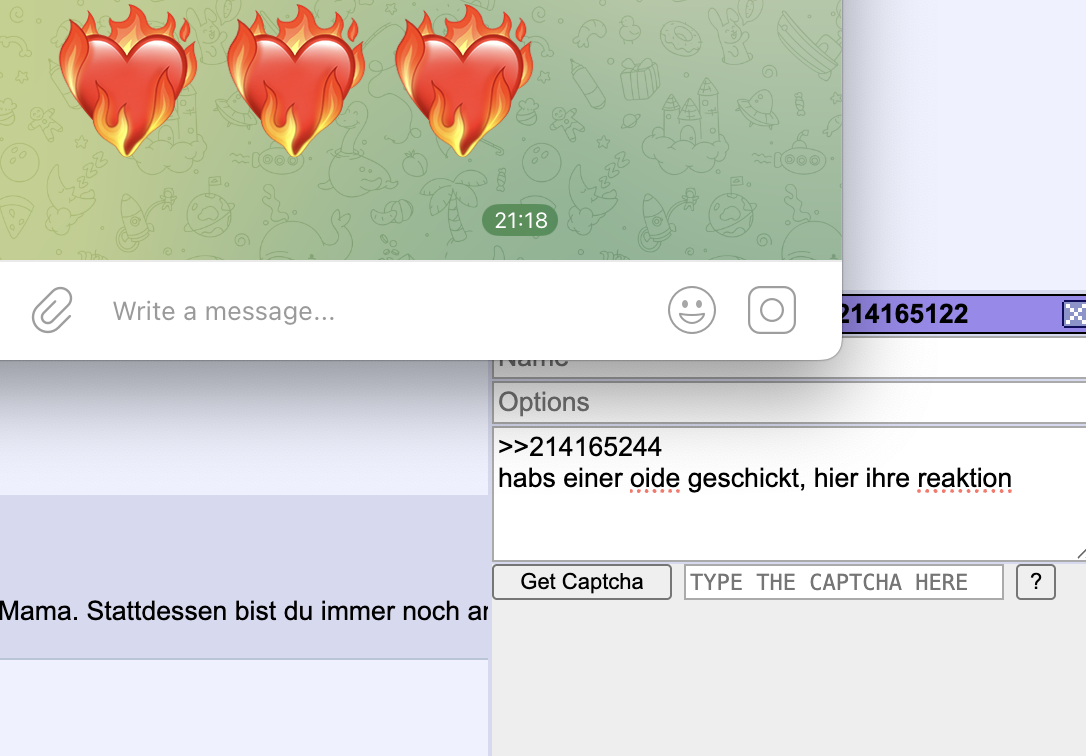Focus the Name input field
This screenshot has width=1086, height=756.
[789, 368]
